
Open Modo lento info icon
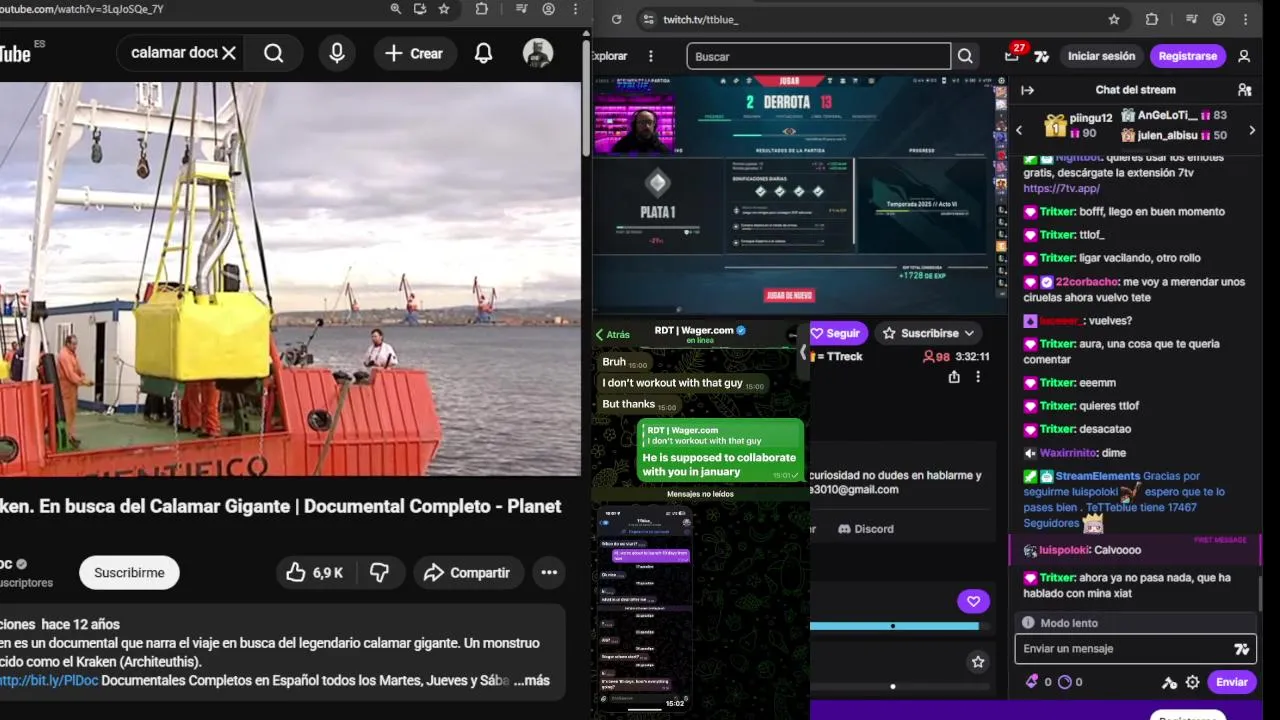click(x=1027, y=623)
